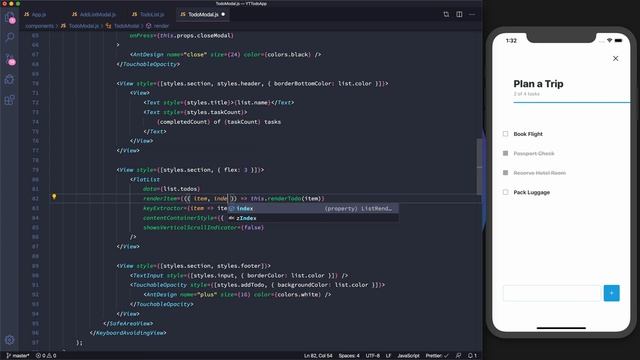Click the lightbulb code action icon
The image size is (640, 360).
pos(54,197)
